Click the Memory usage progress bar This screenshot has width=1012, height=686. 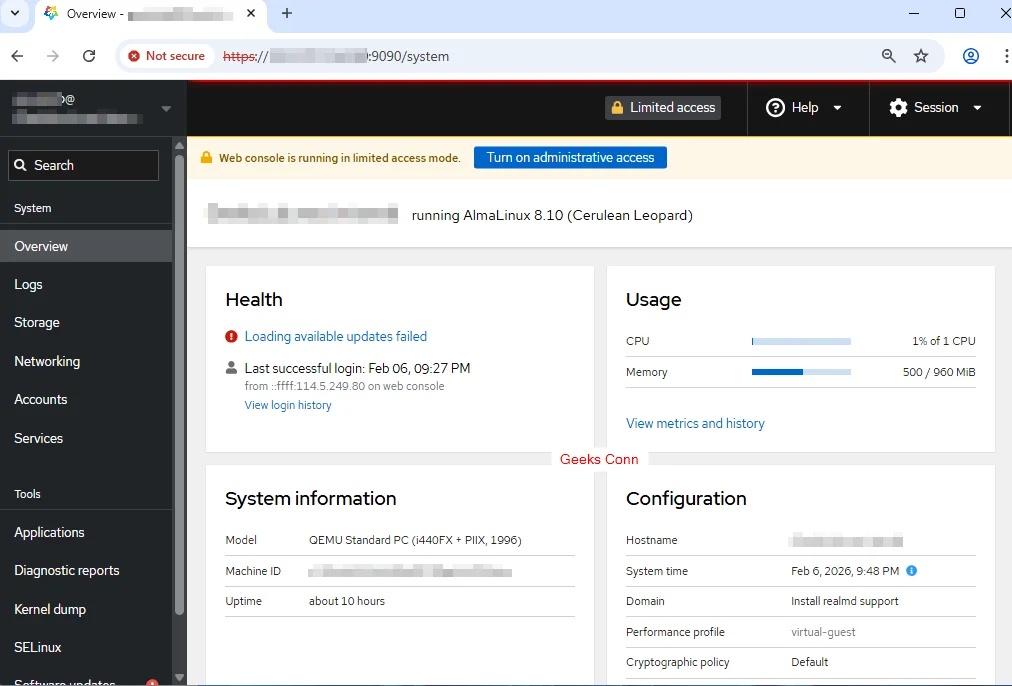800,372
